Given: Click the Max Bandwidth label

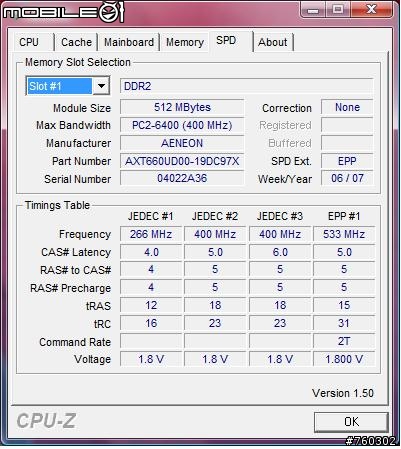Looking at the screenshot, I should tap(73, 126).
